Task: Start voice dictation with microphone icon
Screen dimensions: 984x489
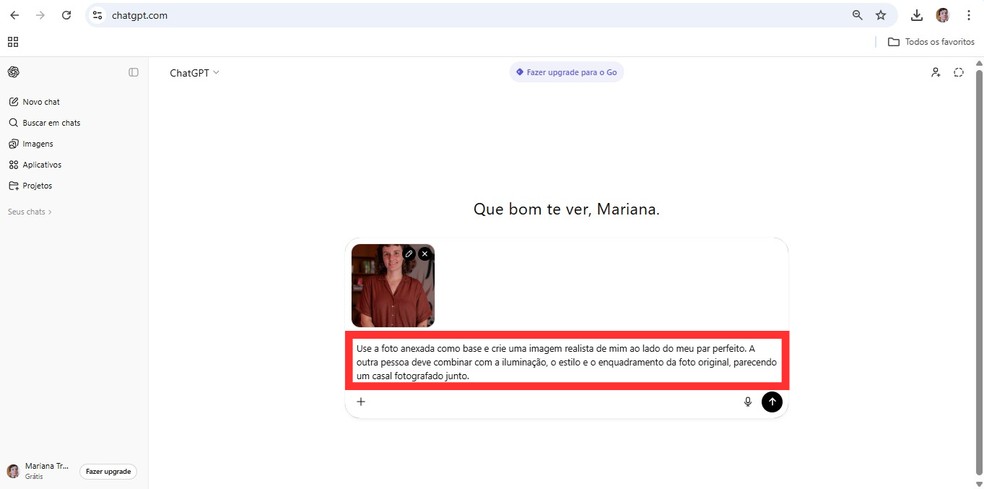Action: [747, 402]
